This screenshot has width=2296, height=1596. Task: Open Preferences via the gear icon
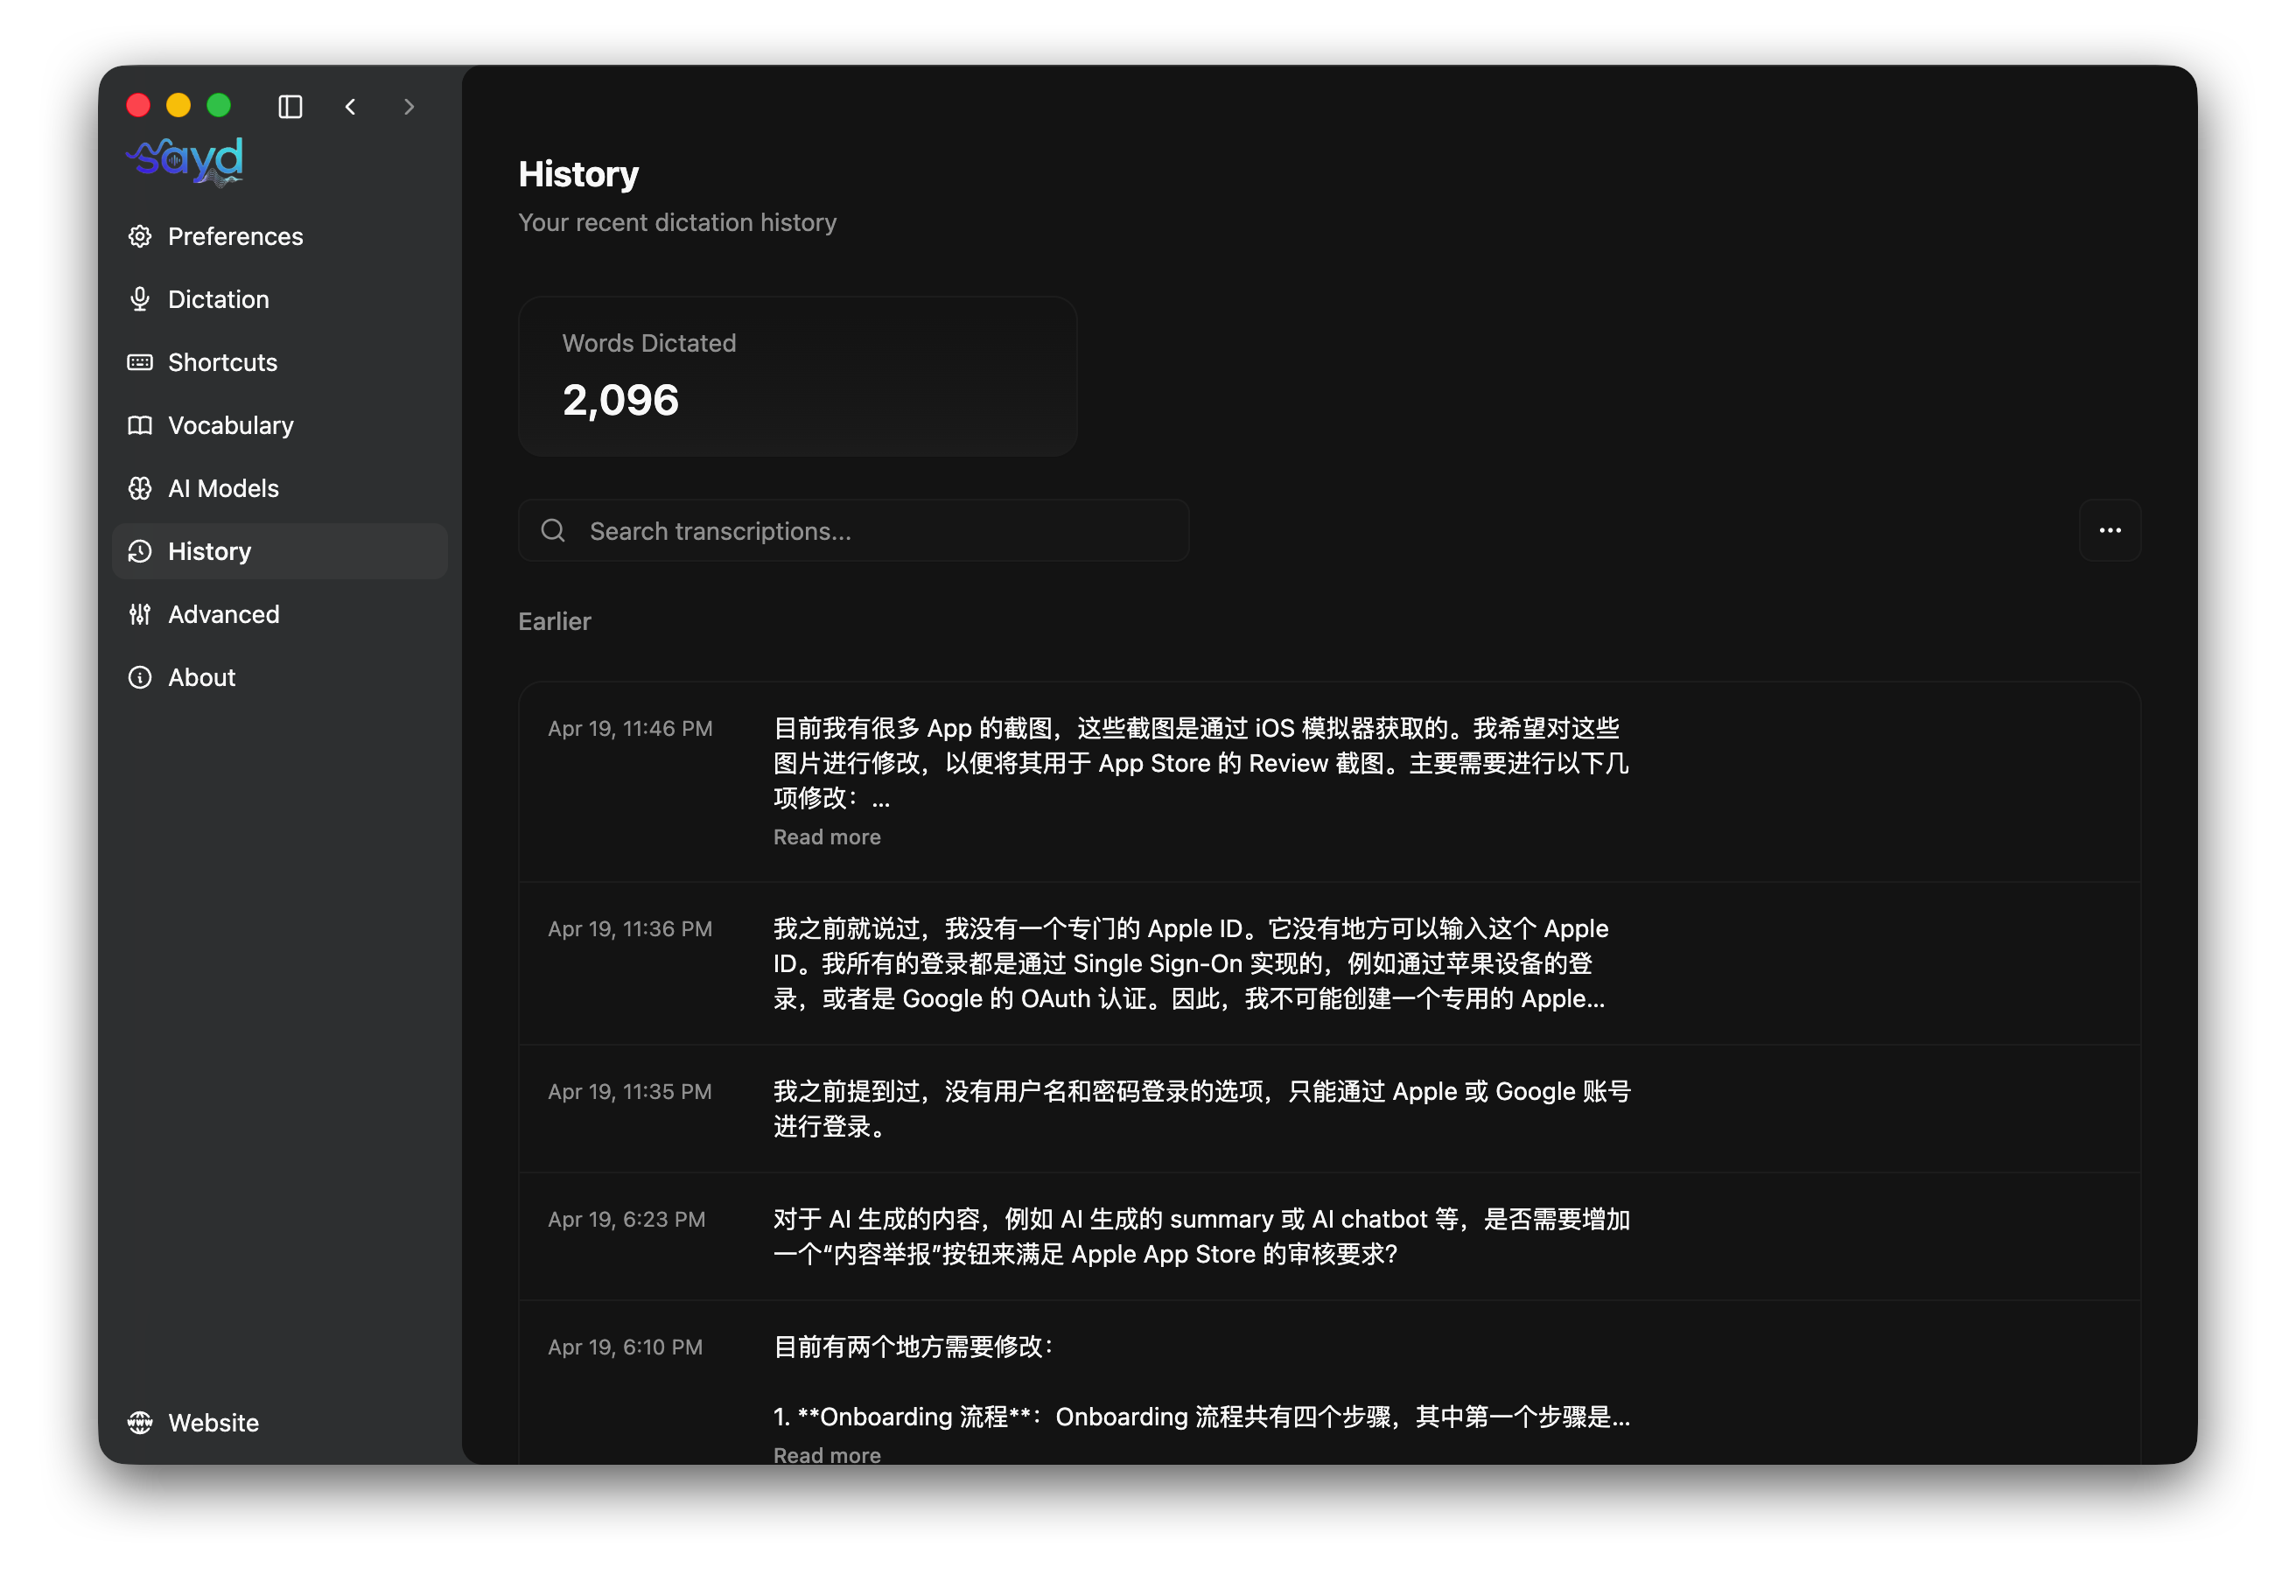click(140, 236)
